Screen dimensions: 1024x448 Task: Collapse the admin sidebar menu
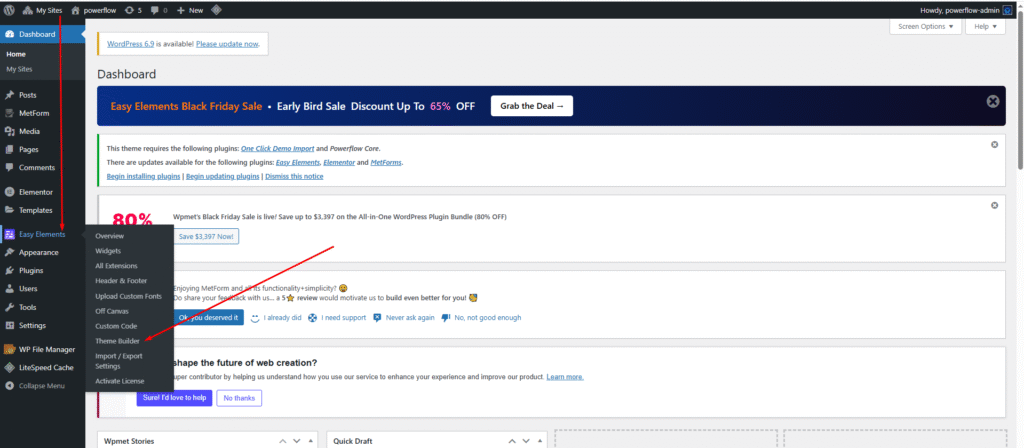tap(40, 385)
